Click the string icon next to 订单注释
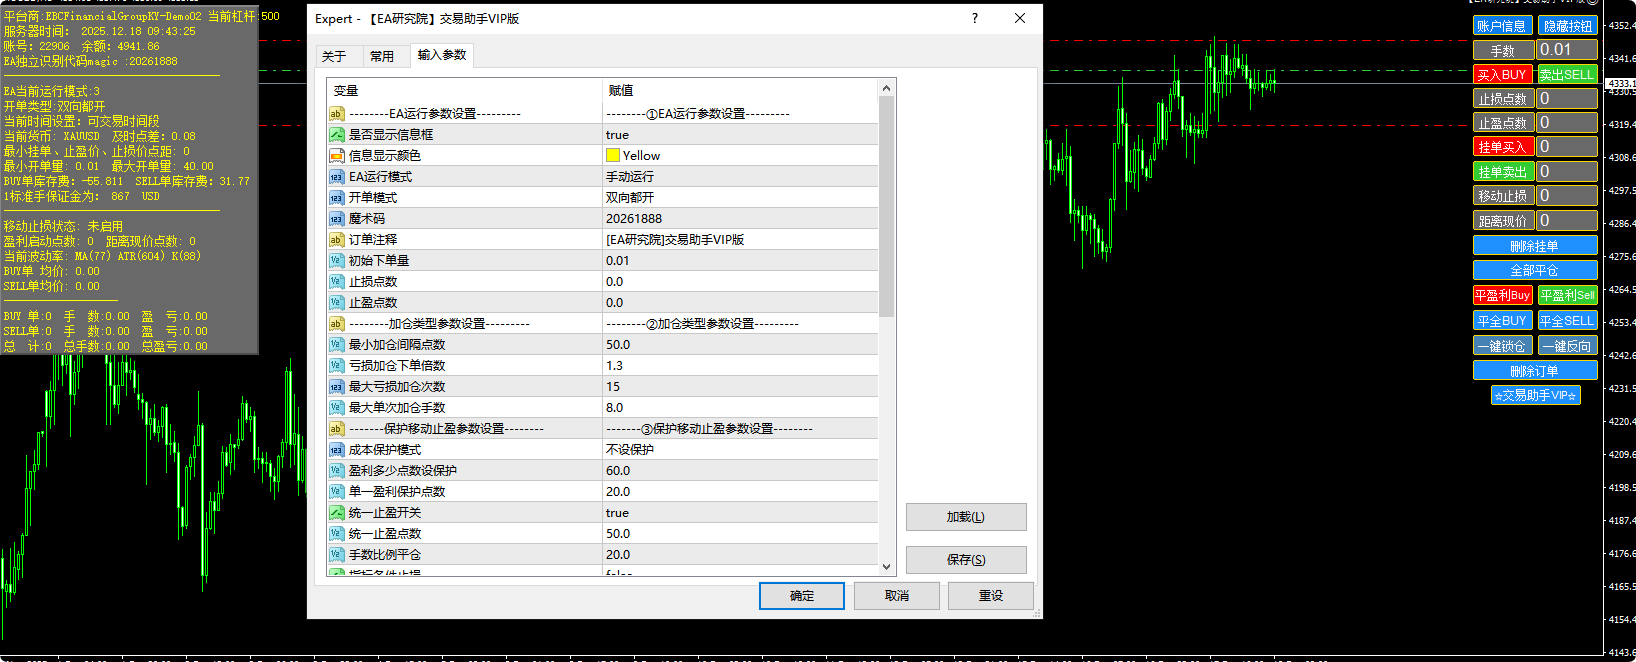The image size is (1636, 662). [337, 240]
